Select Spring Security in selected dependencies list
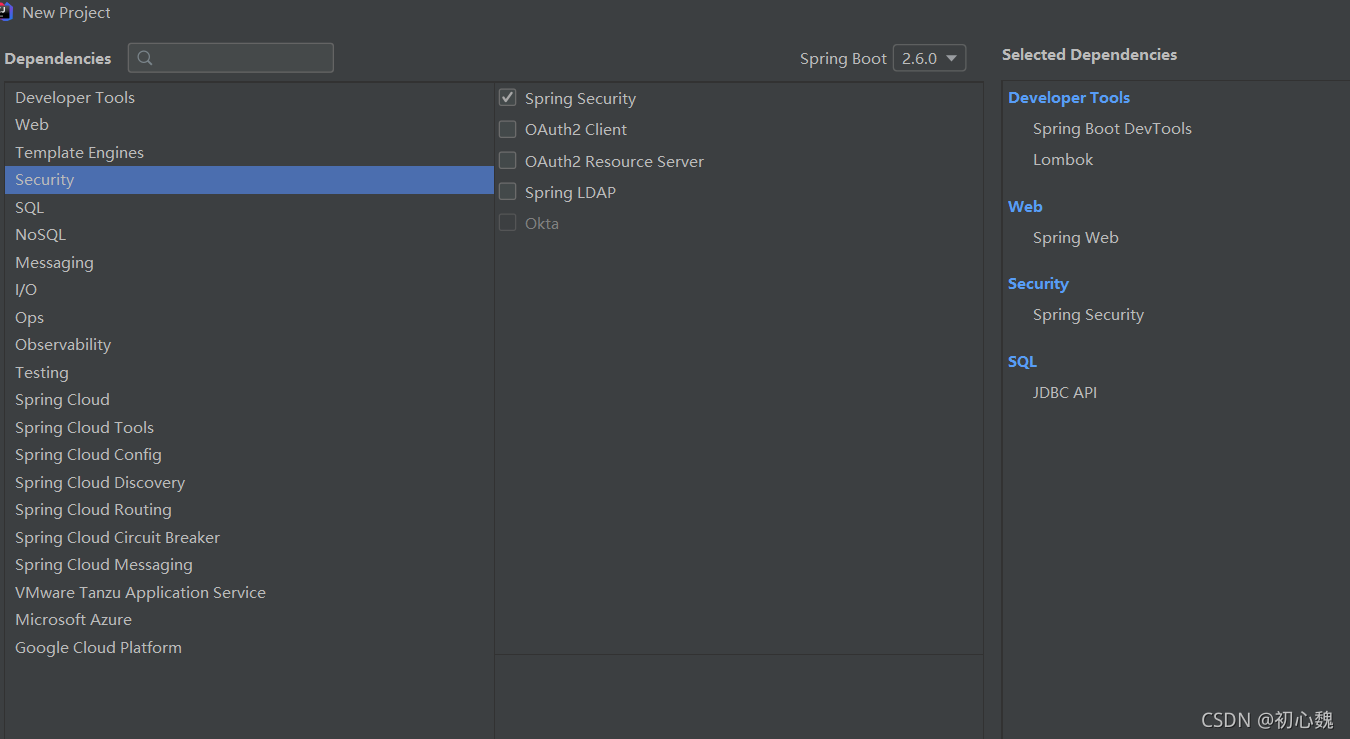 (1088, 314)
